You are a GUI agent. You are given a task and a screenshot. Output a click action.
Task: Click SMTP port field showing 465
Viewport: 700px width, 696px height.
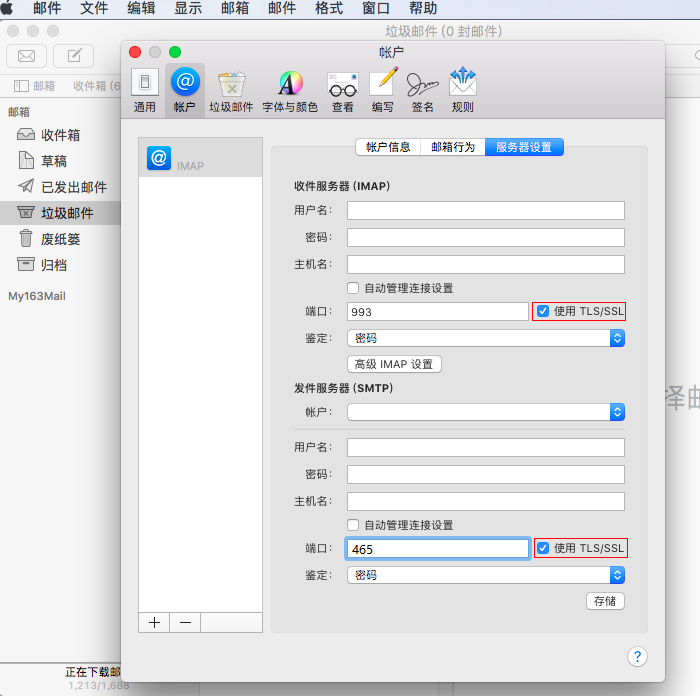tap(438, 549)
